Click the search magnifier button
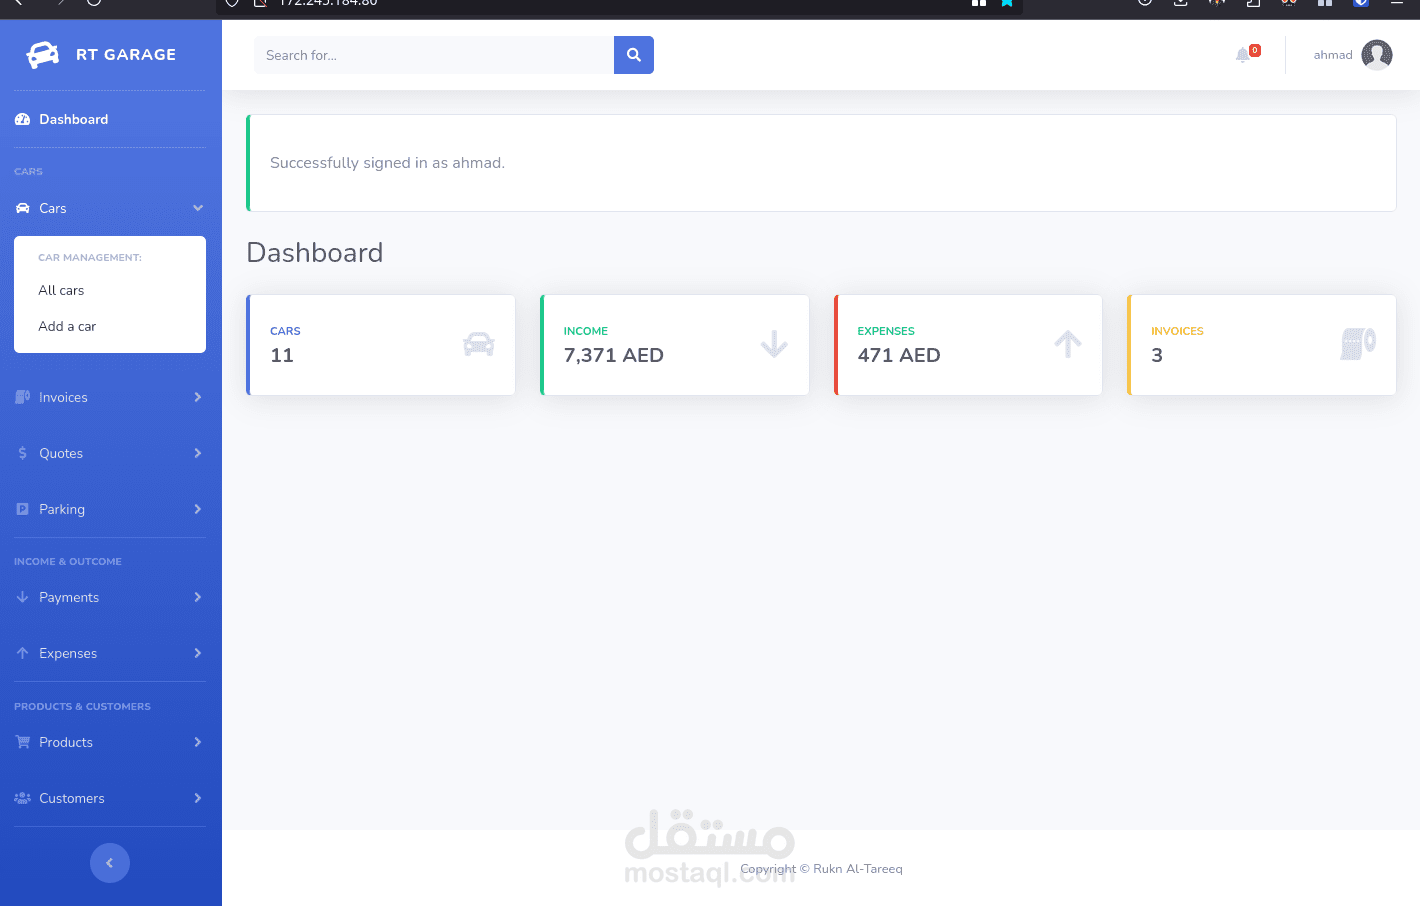This screenshot has height=906, width=1420. (x=634, y=55)
